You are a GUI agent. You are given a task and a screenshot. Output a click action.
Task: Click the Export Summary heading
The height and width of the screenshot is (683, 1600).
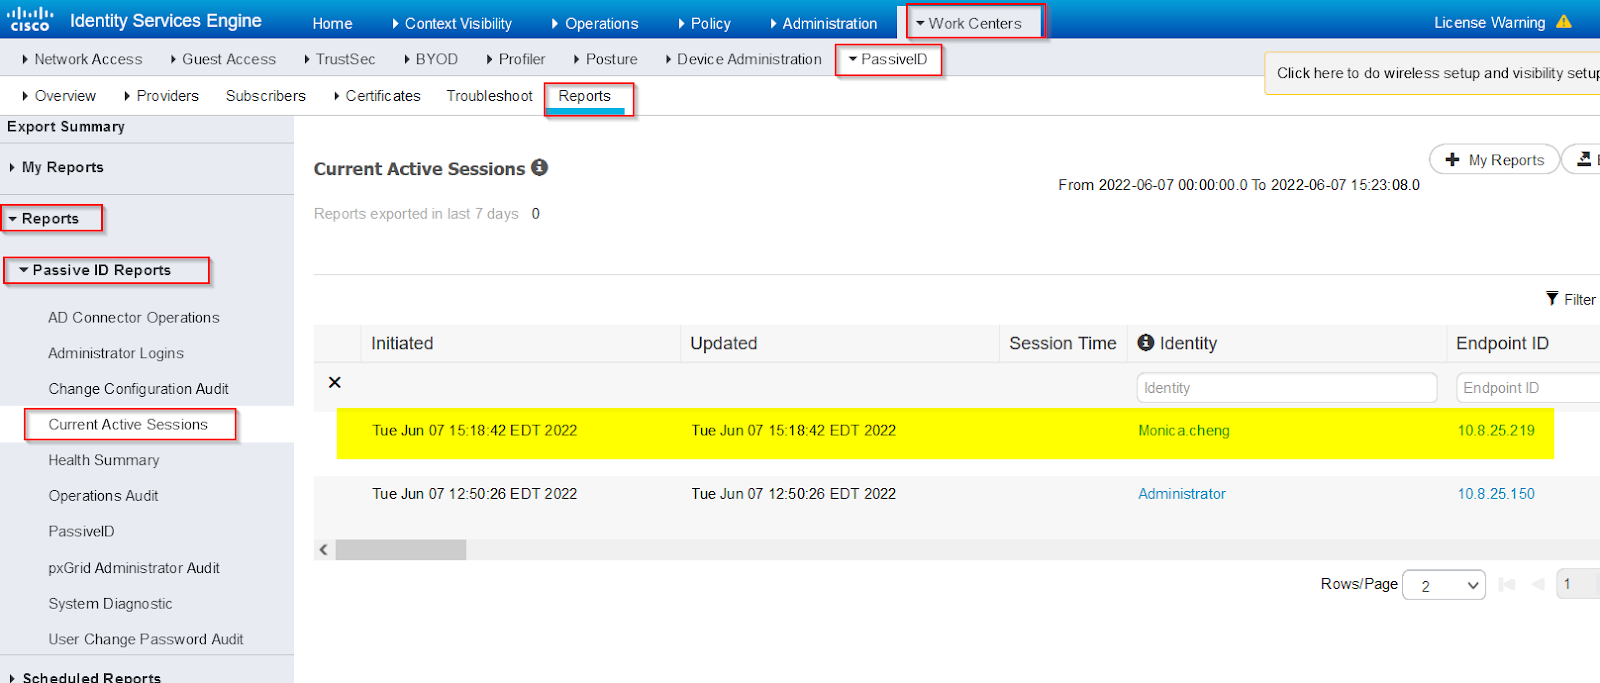pyautogui.click(x=66, y=127)
